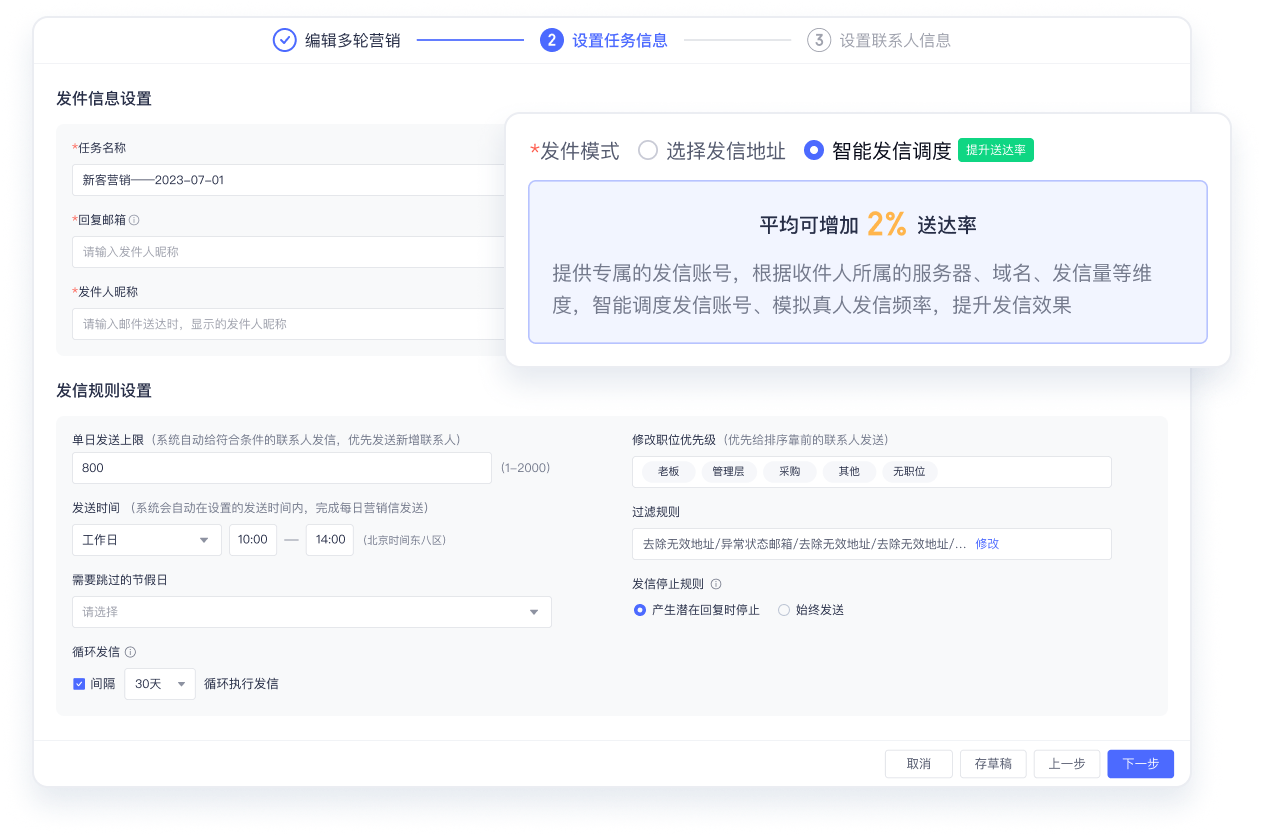Viewport: 1264px width, 836px height.
Task: Uncheck the 间隔 loop sending checkbox
Action: (x=79, y=684)
